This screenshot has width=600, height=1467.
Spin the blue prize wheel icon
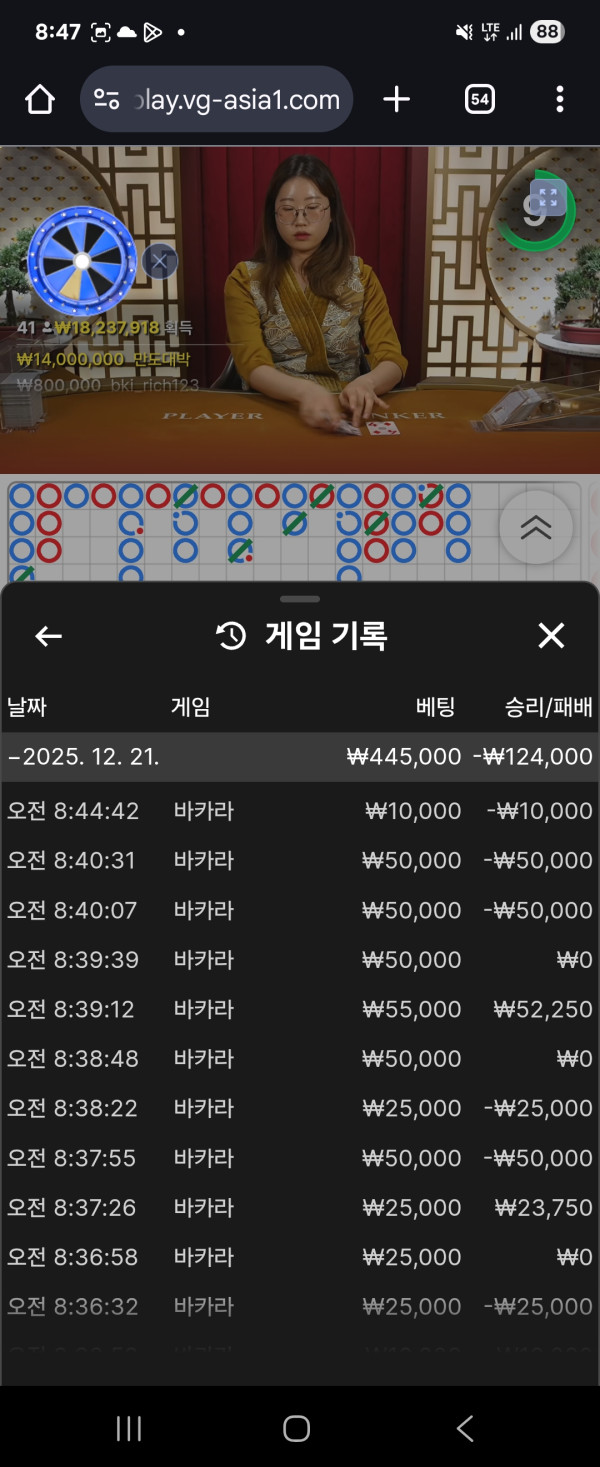point(82,261)
